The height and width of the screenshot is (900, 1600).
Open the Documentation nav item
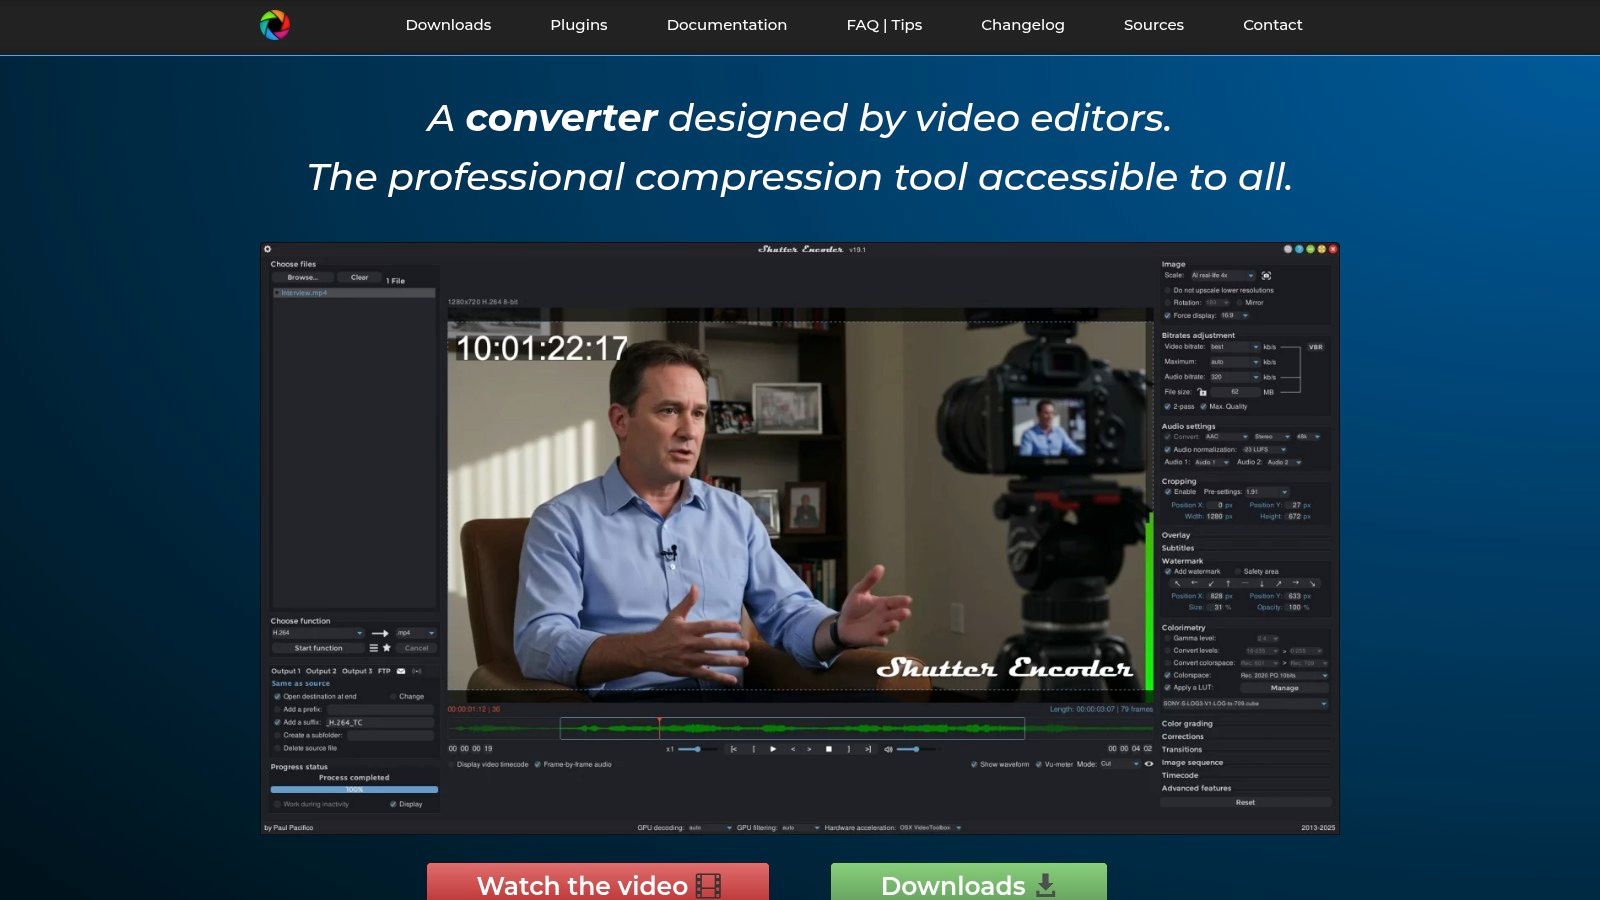(x=727, y=25)
